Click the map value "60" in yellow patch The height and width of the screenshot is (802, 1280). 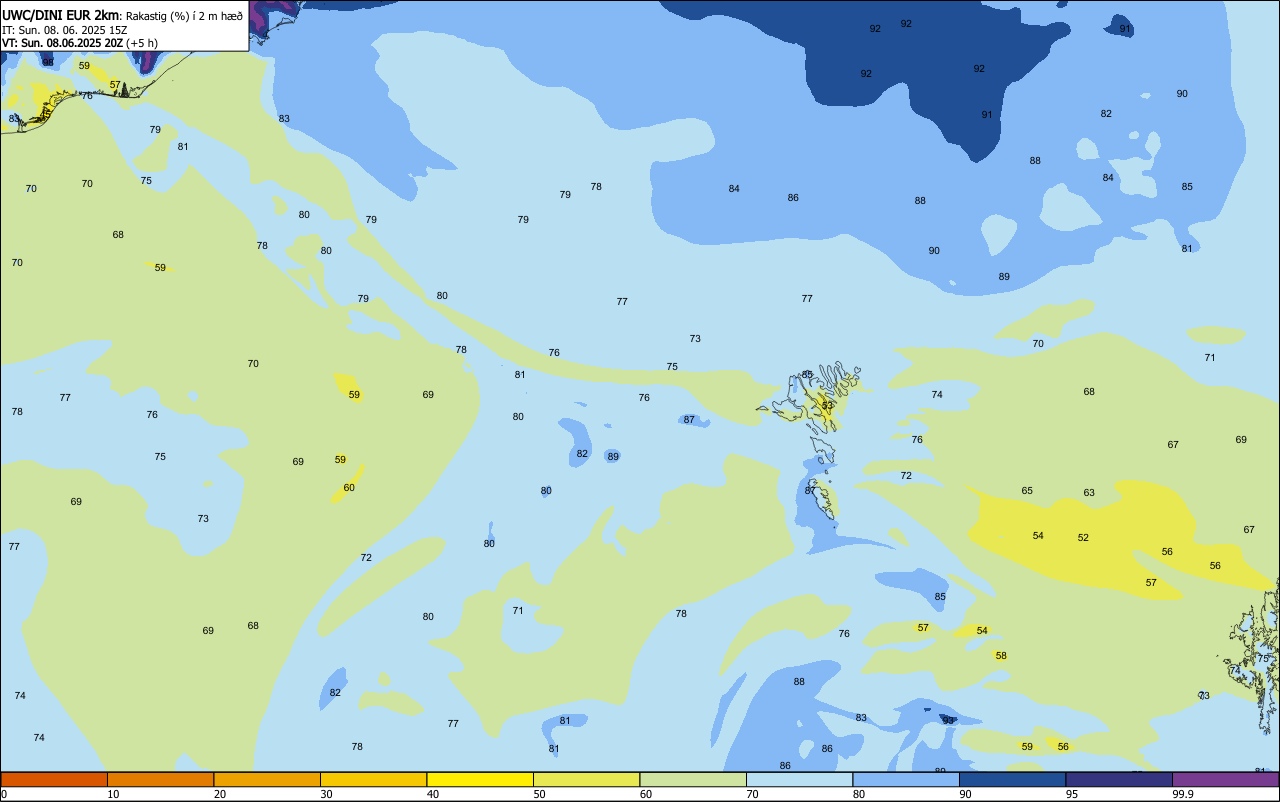click(x=349, y=488)
